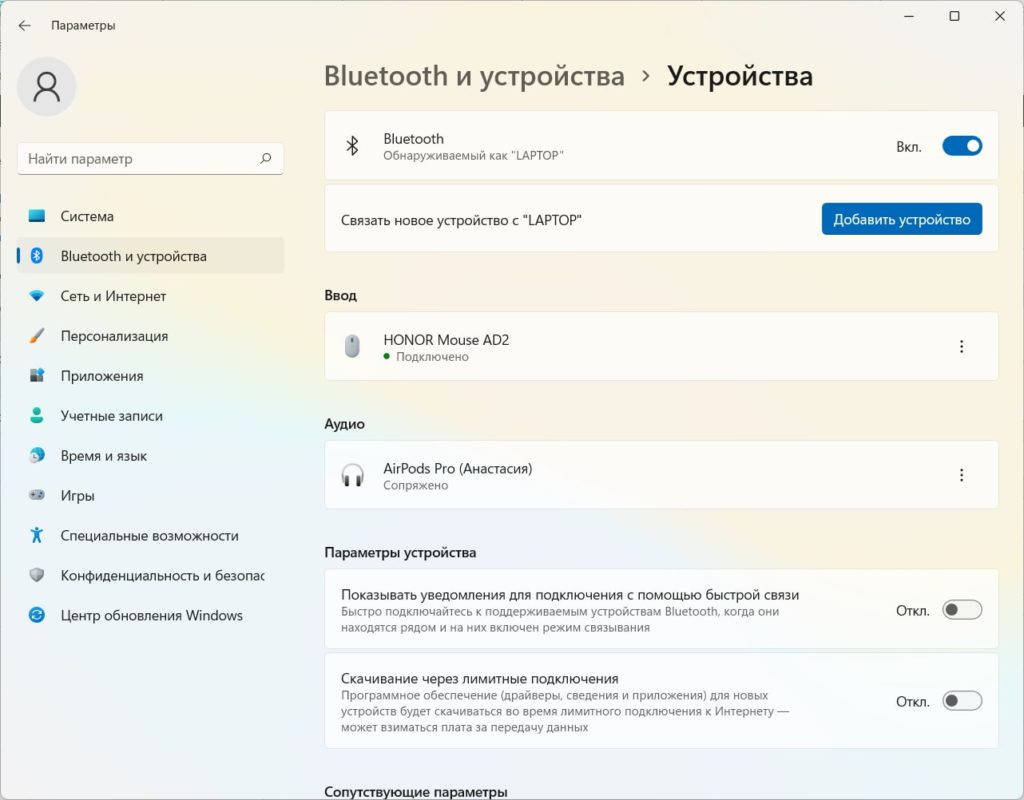Click the Время и язык globe icon
The height and width of the screenshot is (800, 1024).
37,455
